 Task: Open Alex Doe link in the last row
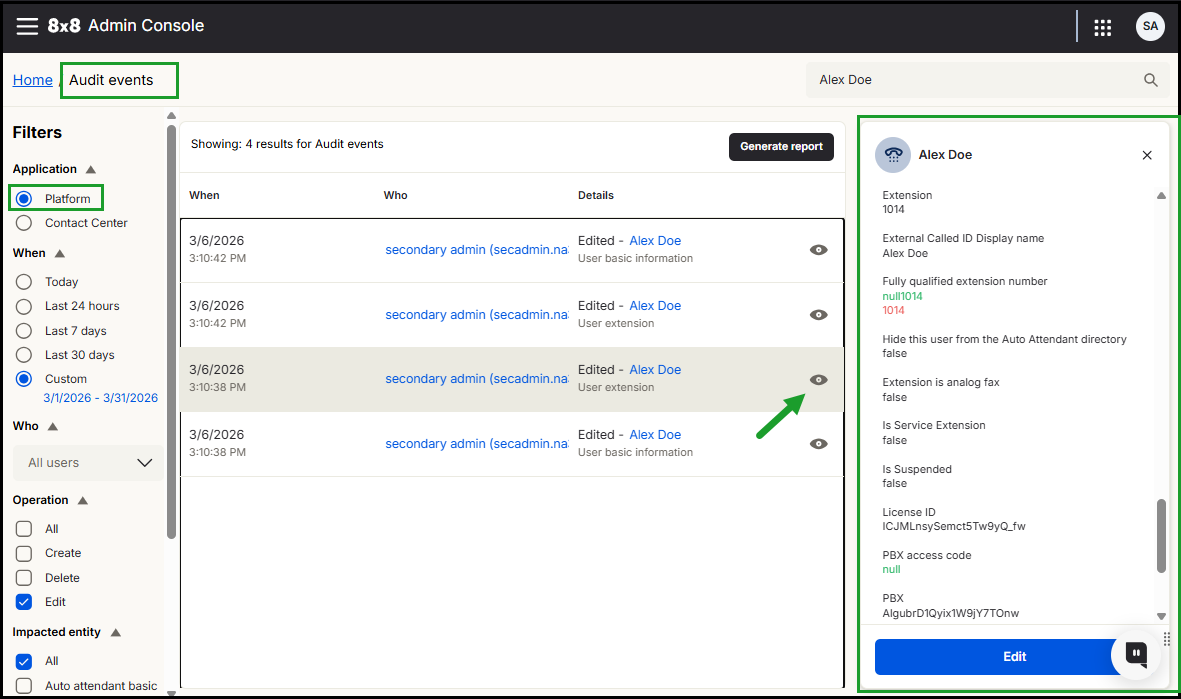655,435
